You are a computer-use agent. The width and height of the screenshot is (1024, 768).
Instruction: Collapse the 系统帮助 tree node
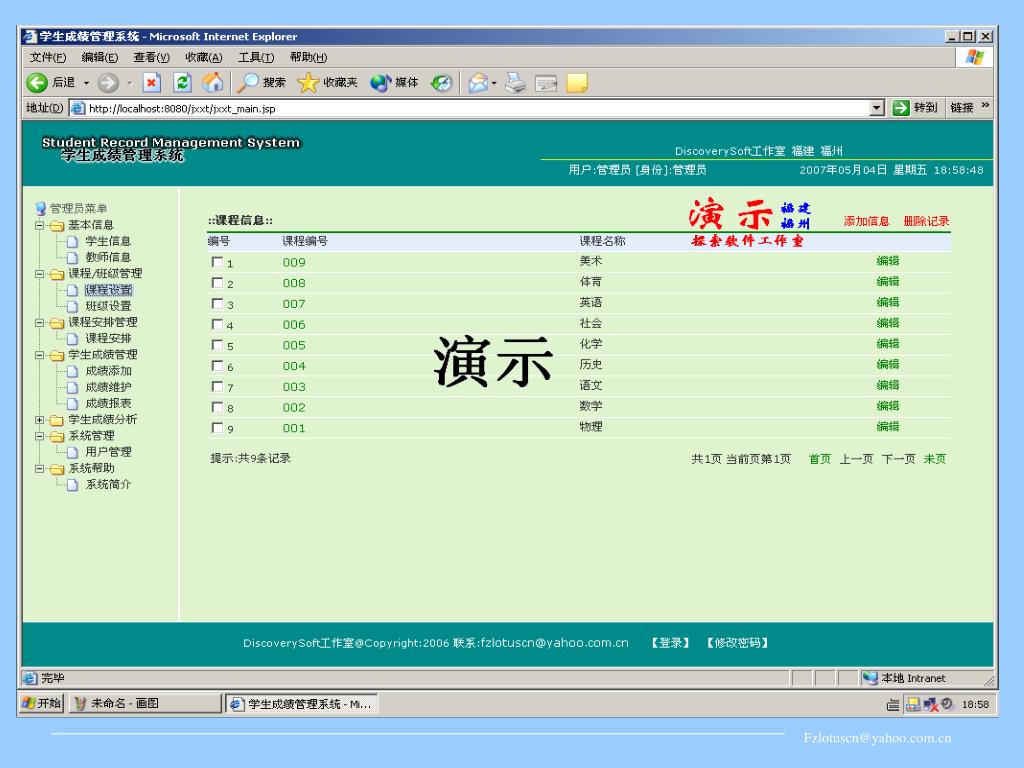coord(40,469)
